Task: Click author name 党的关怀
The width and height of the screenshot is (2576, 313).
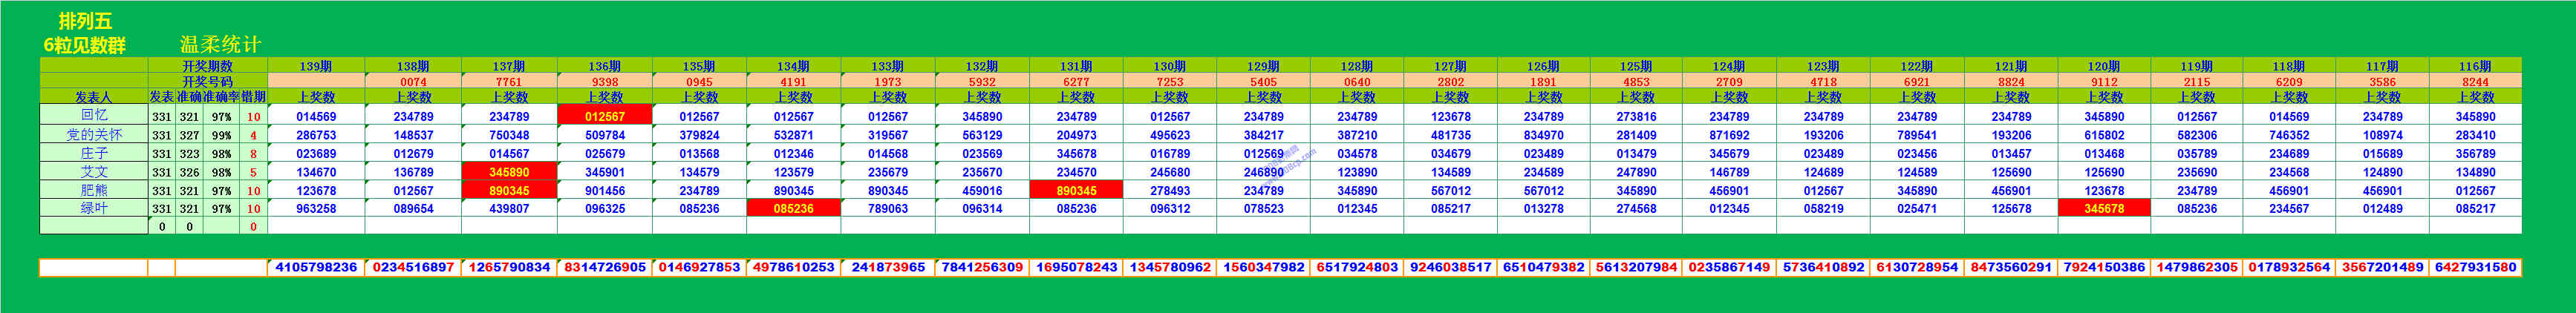Action: click(x=93, y=134)
